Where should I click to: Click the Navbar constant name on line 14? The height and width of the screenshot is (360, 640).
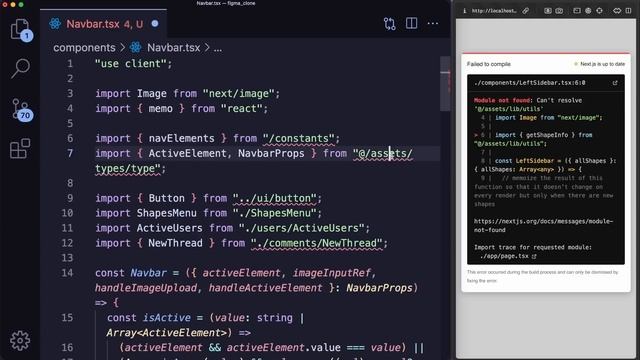[148, 273]
